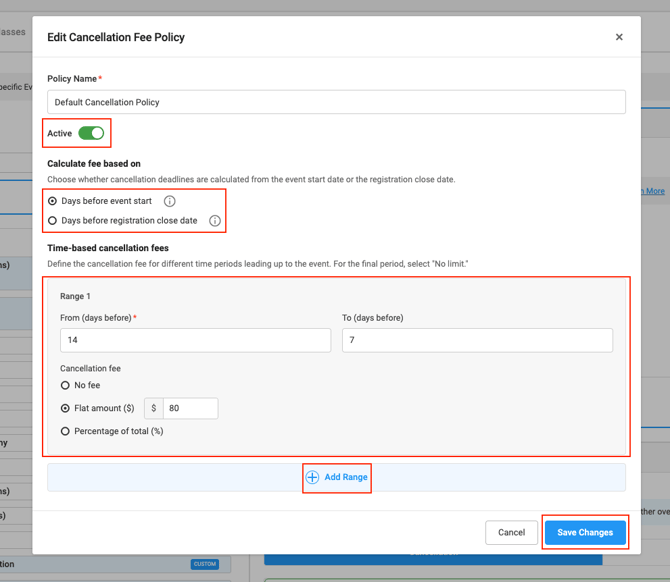The height and width of the screenshot is (582, 670).
Task: Click the Calculate fee based on heading
Action: [94, 164]
